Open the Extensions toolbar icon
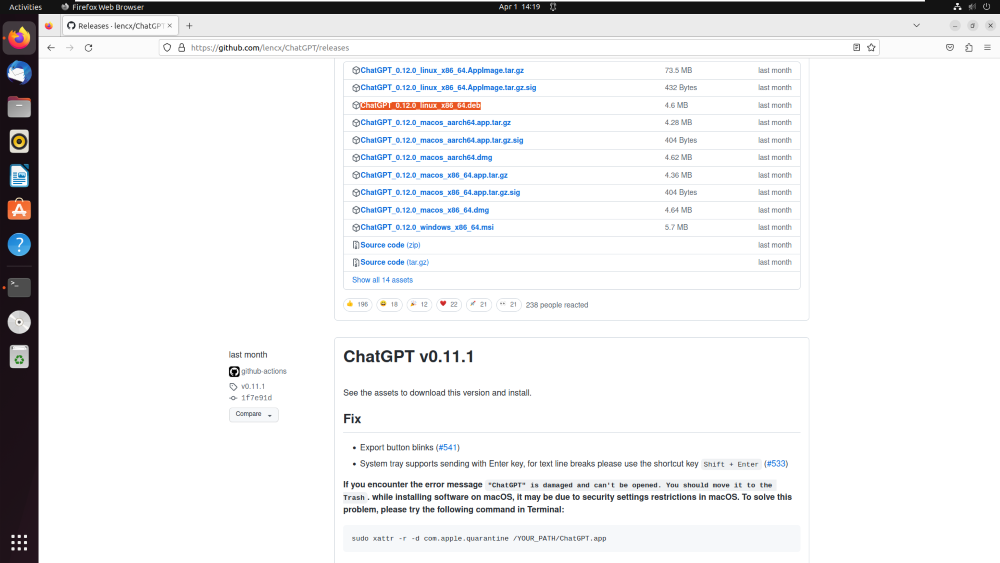Viewport: 1000px width, 563px height. (x=969, y=48)
